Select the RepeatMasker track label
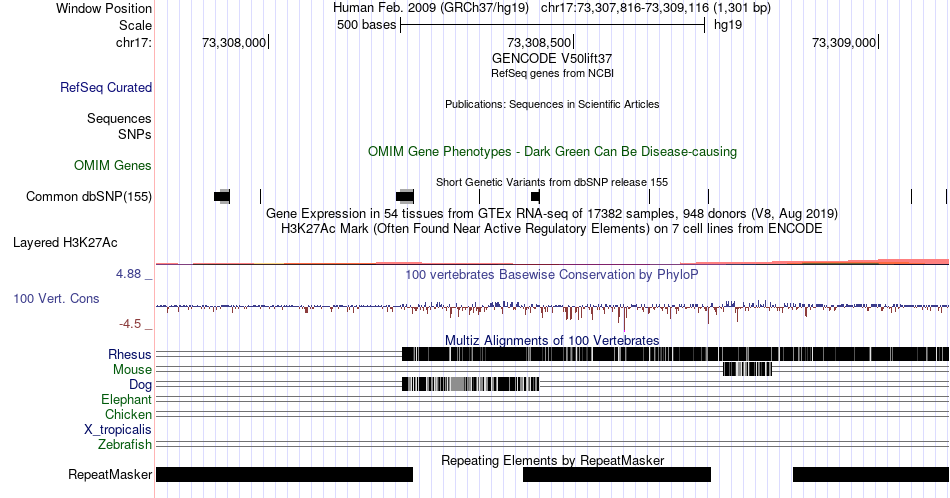 click(x=110, y=474)
